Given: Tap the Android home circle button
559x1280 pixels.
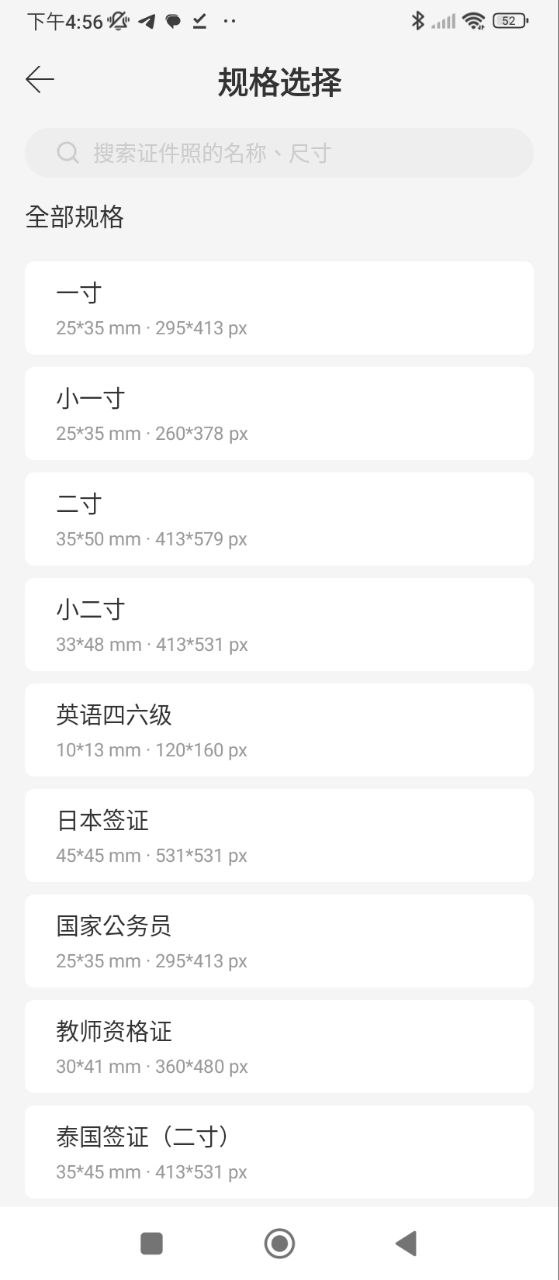Looking at the screenshot, I should (x=279, y=1243).
